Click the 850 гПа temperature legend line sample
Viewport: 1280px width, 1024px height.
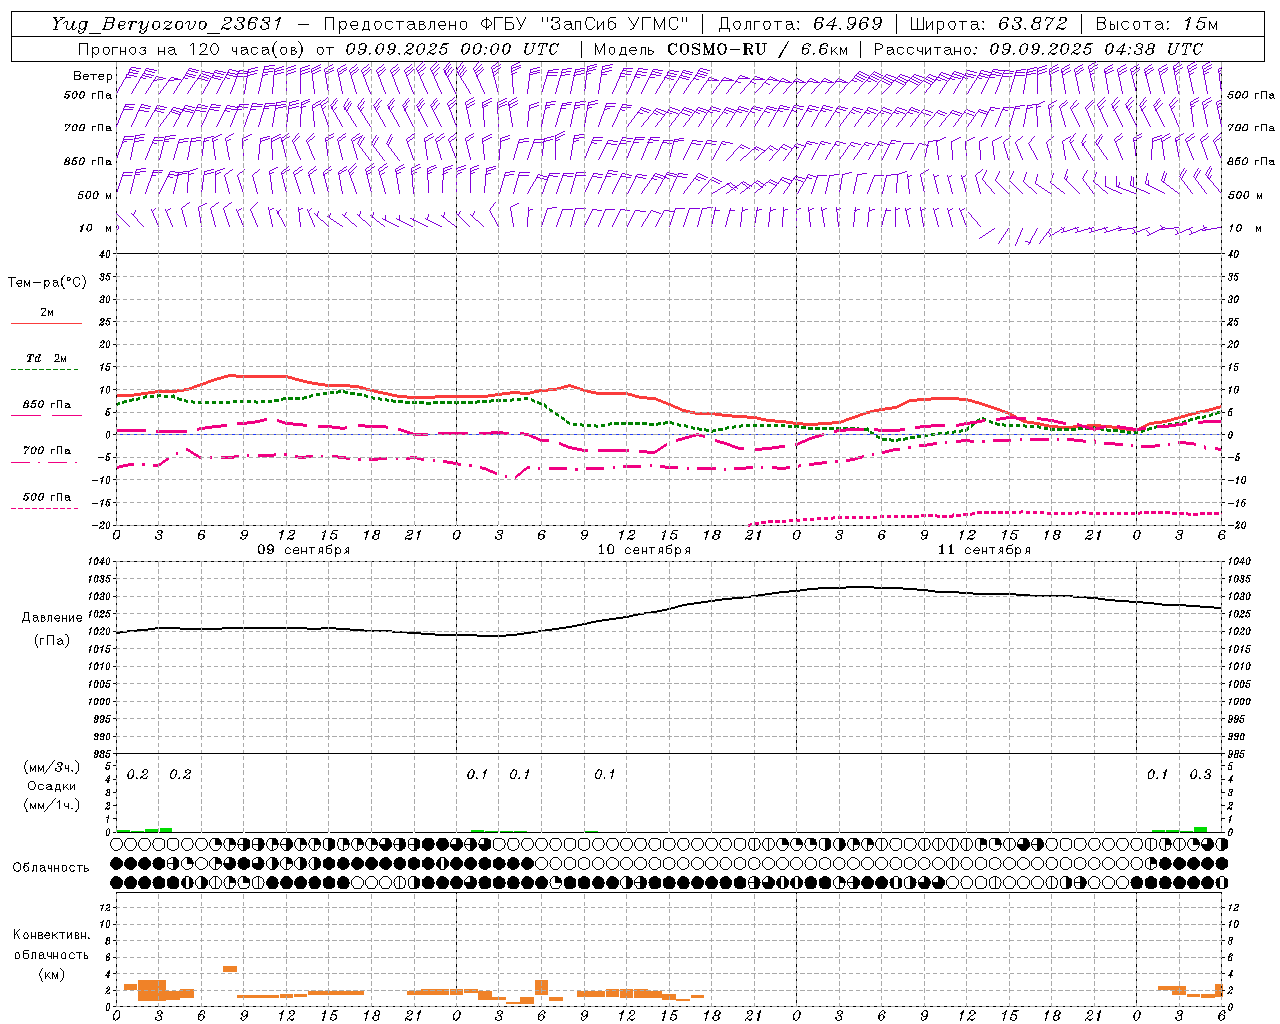coord(45,416)
